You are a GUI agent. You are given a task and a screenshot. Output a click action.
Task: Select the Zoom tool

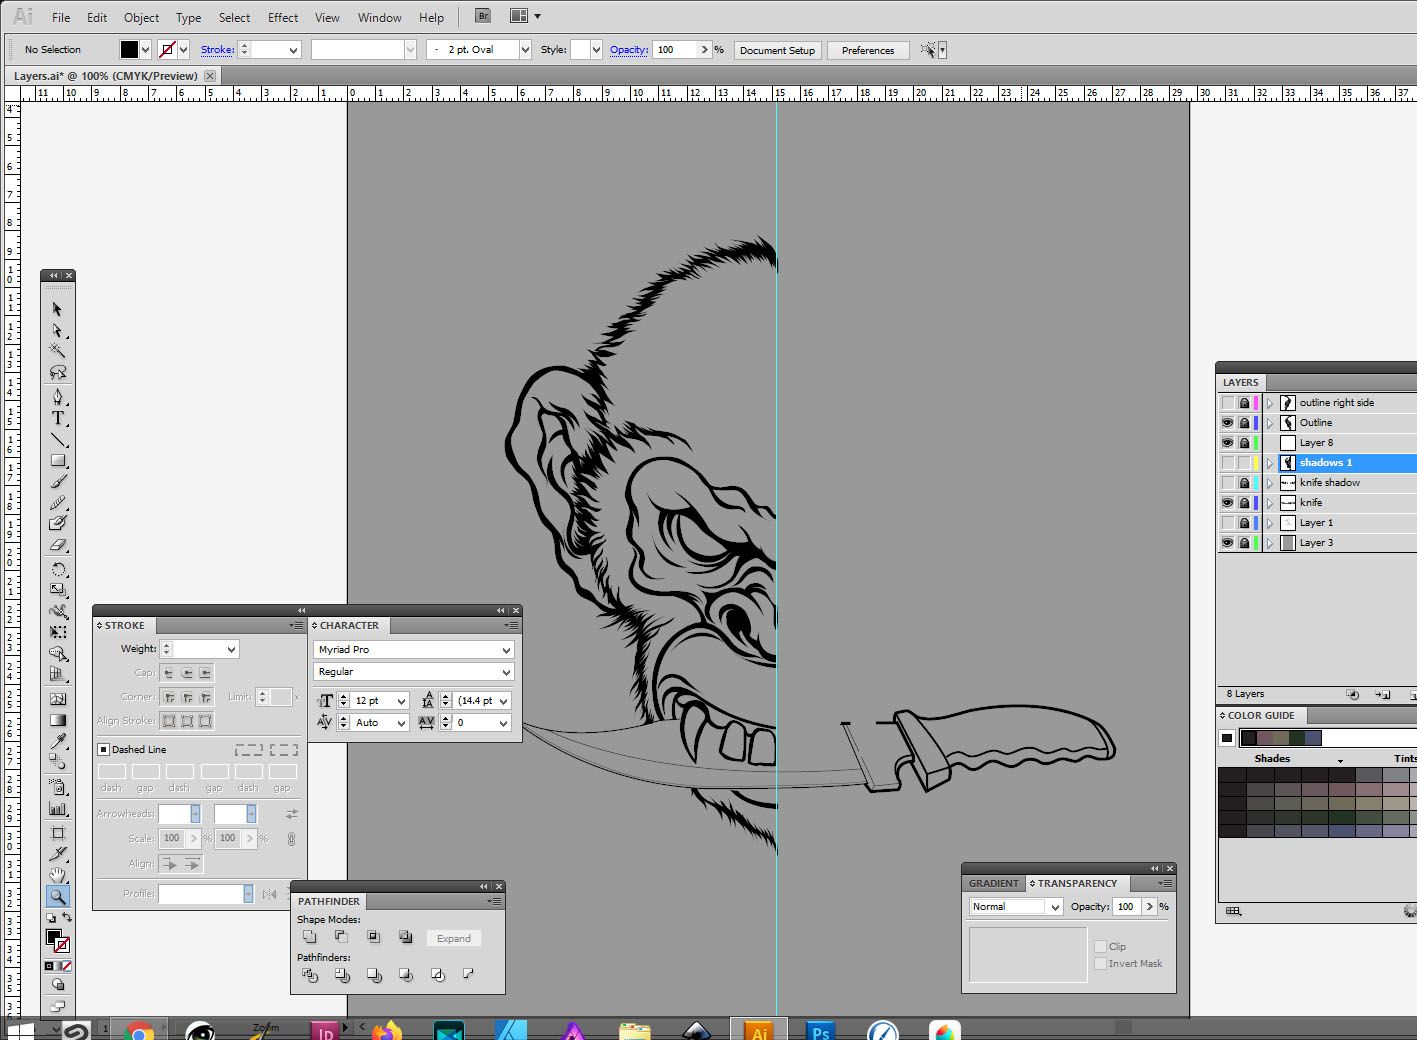coord(58,895)
